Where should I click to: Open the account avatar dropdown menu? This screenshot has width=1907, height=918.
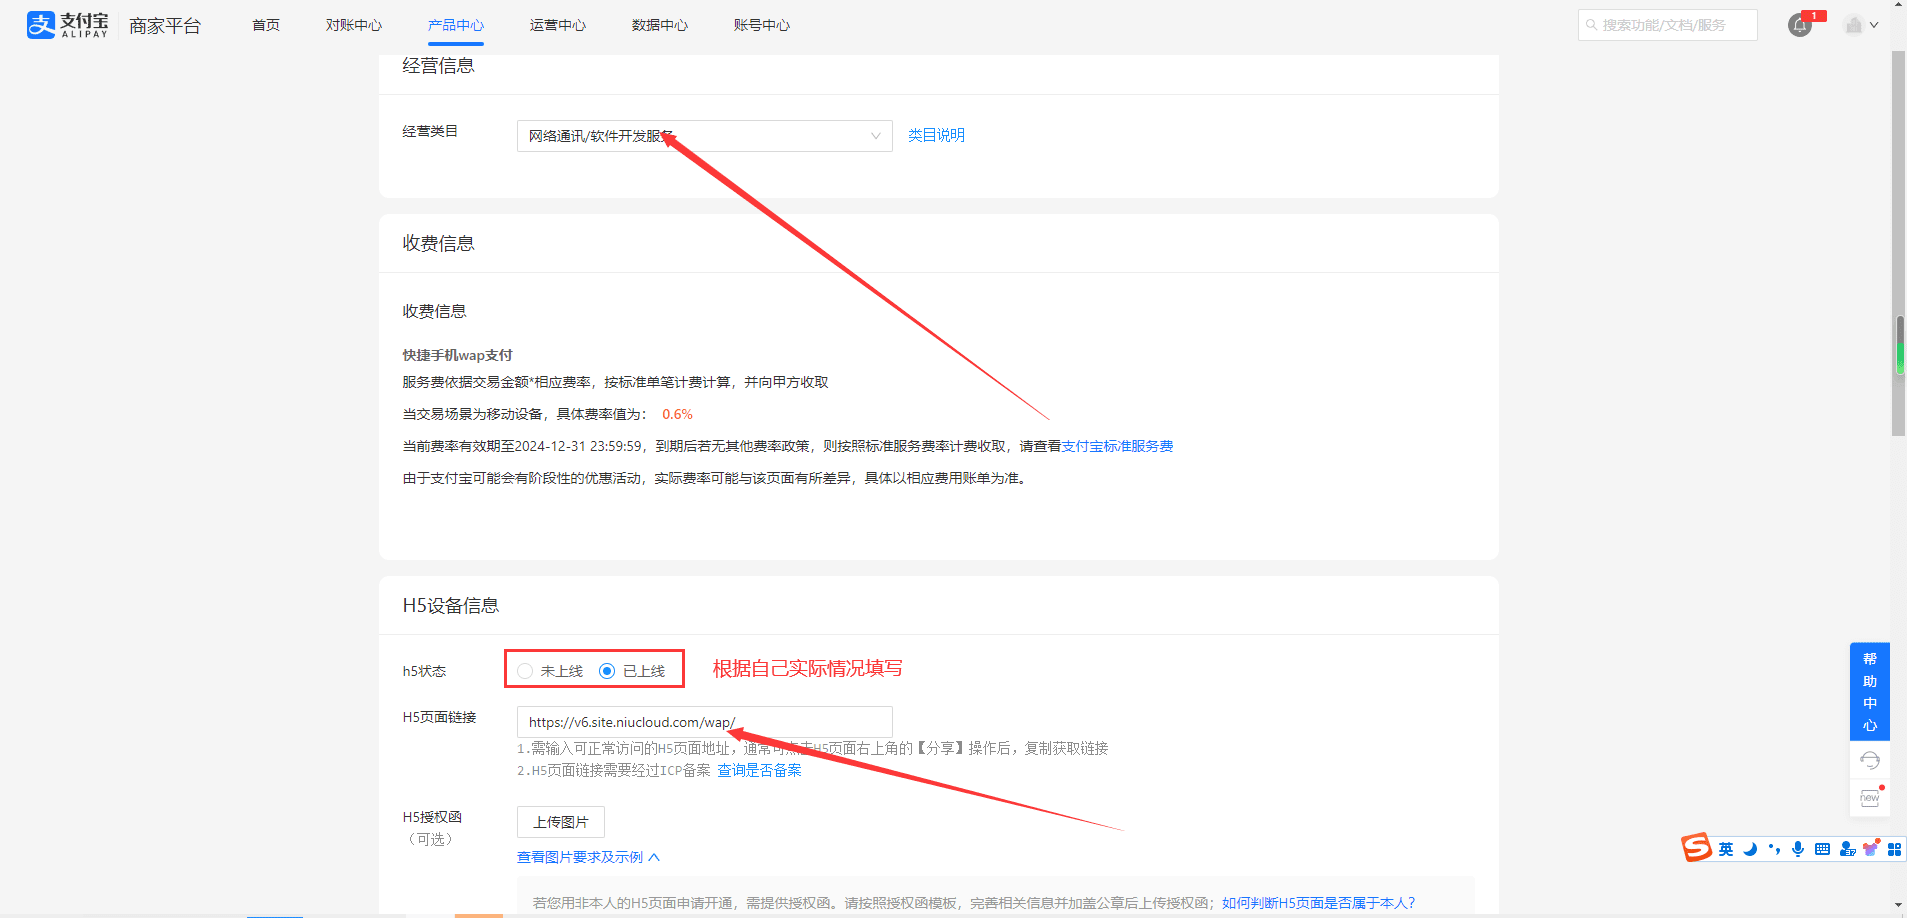point(1861,26)
